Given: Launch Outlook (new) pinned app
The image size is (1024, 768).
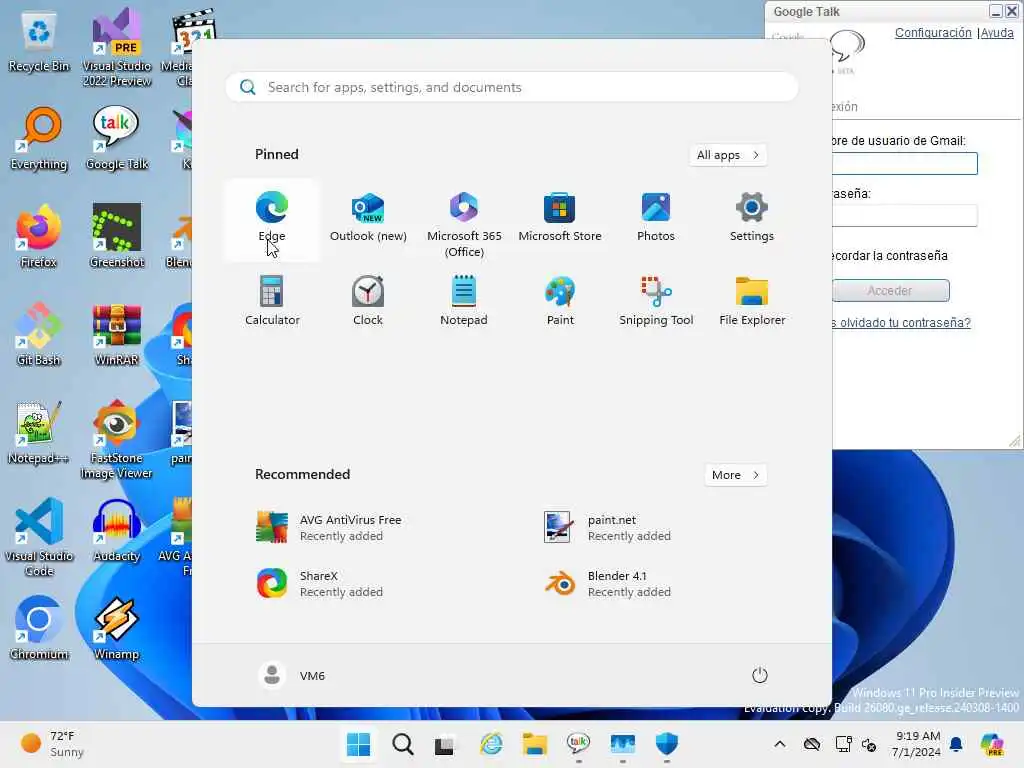Looking at the screenshot, I should click(368, 219).
